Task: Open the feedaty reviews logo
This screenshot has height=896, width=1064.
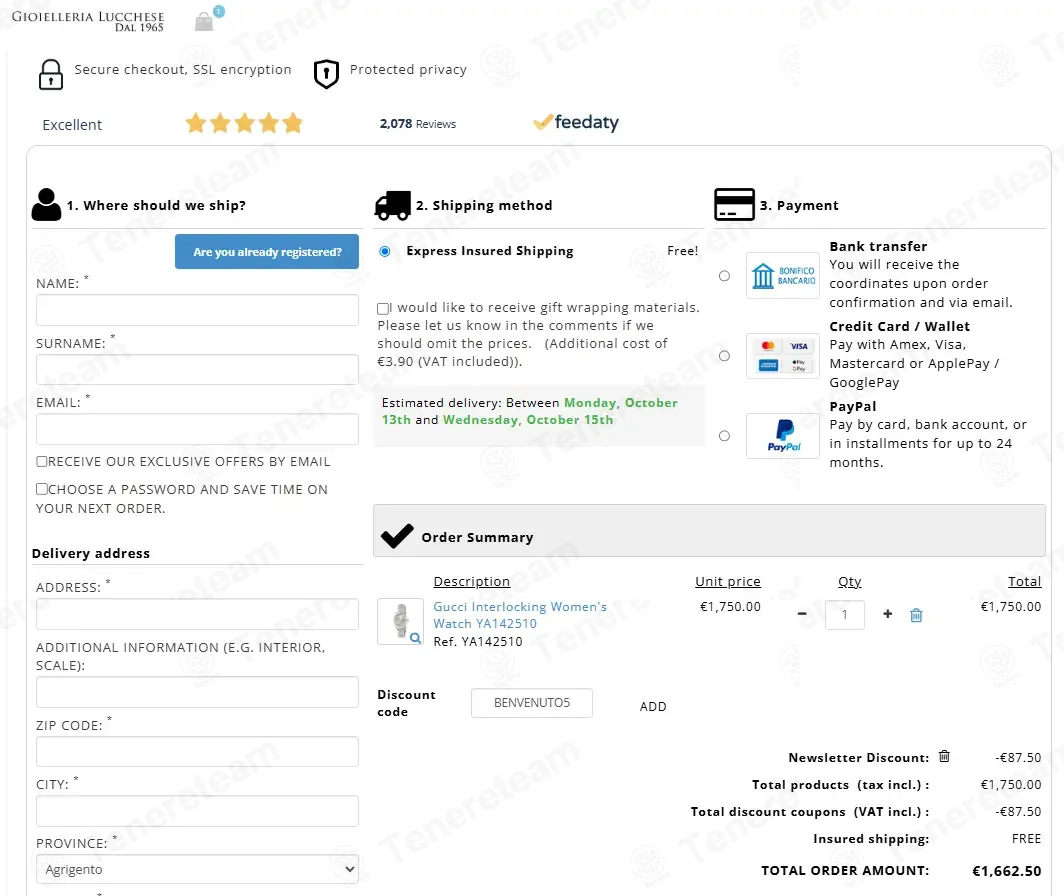Action: (576, 122)
